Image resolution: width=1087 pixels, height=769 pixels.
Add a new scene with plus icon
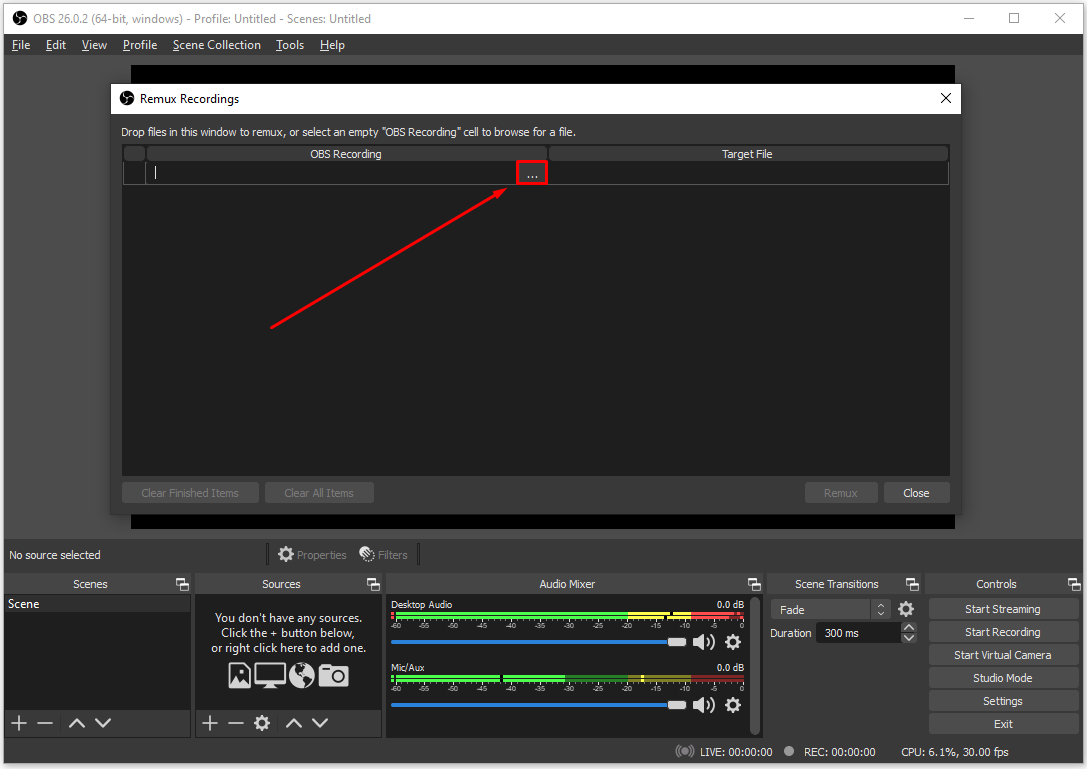(19, 723)
